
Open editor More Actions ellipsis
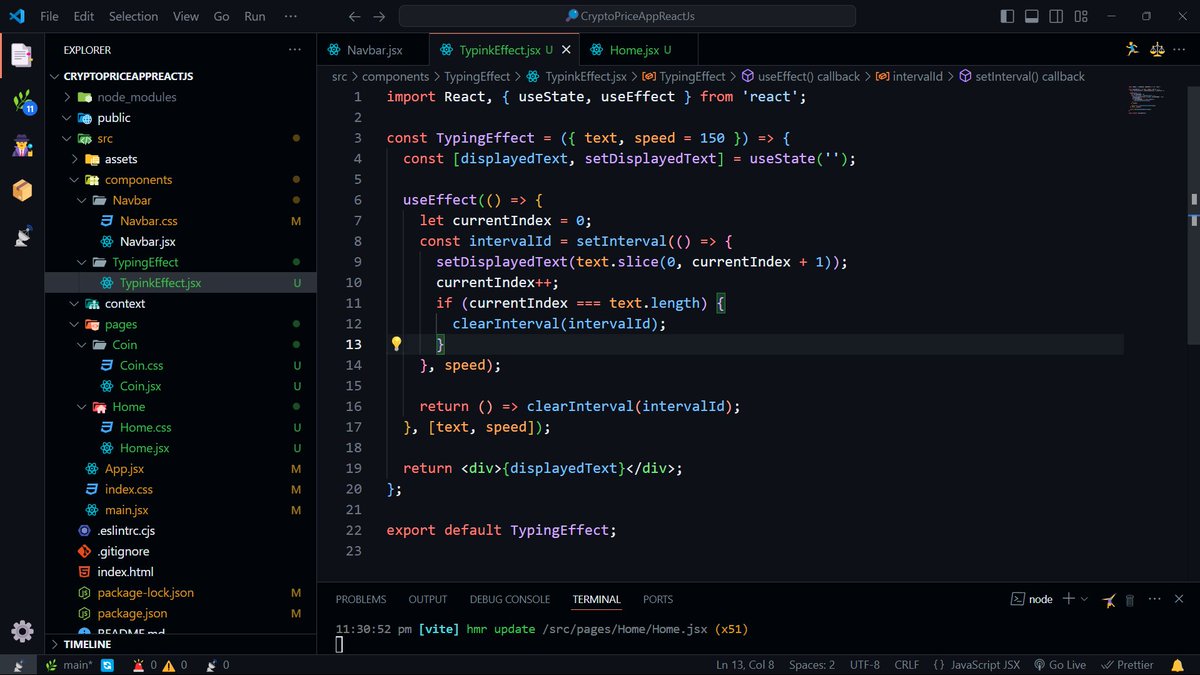pyautogui.click(x=1182, y=49)
